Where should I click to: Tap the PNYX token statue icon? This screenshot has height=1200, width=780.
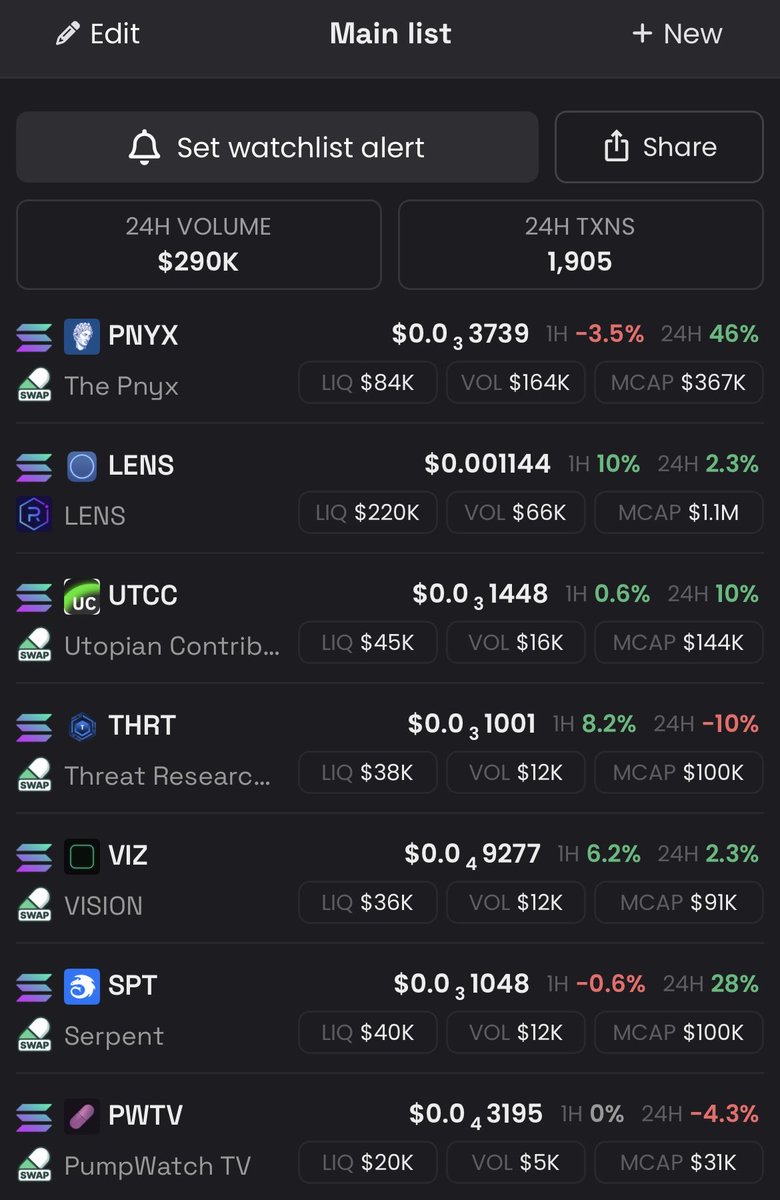[82, 336]
